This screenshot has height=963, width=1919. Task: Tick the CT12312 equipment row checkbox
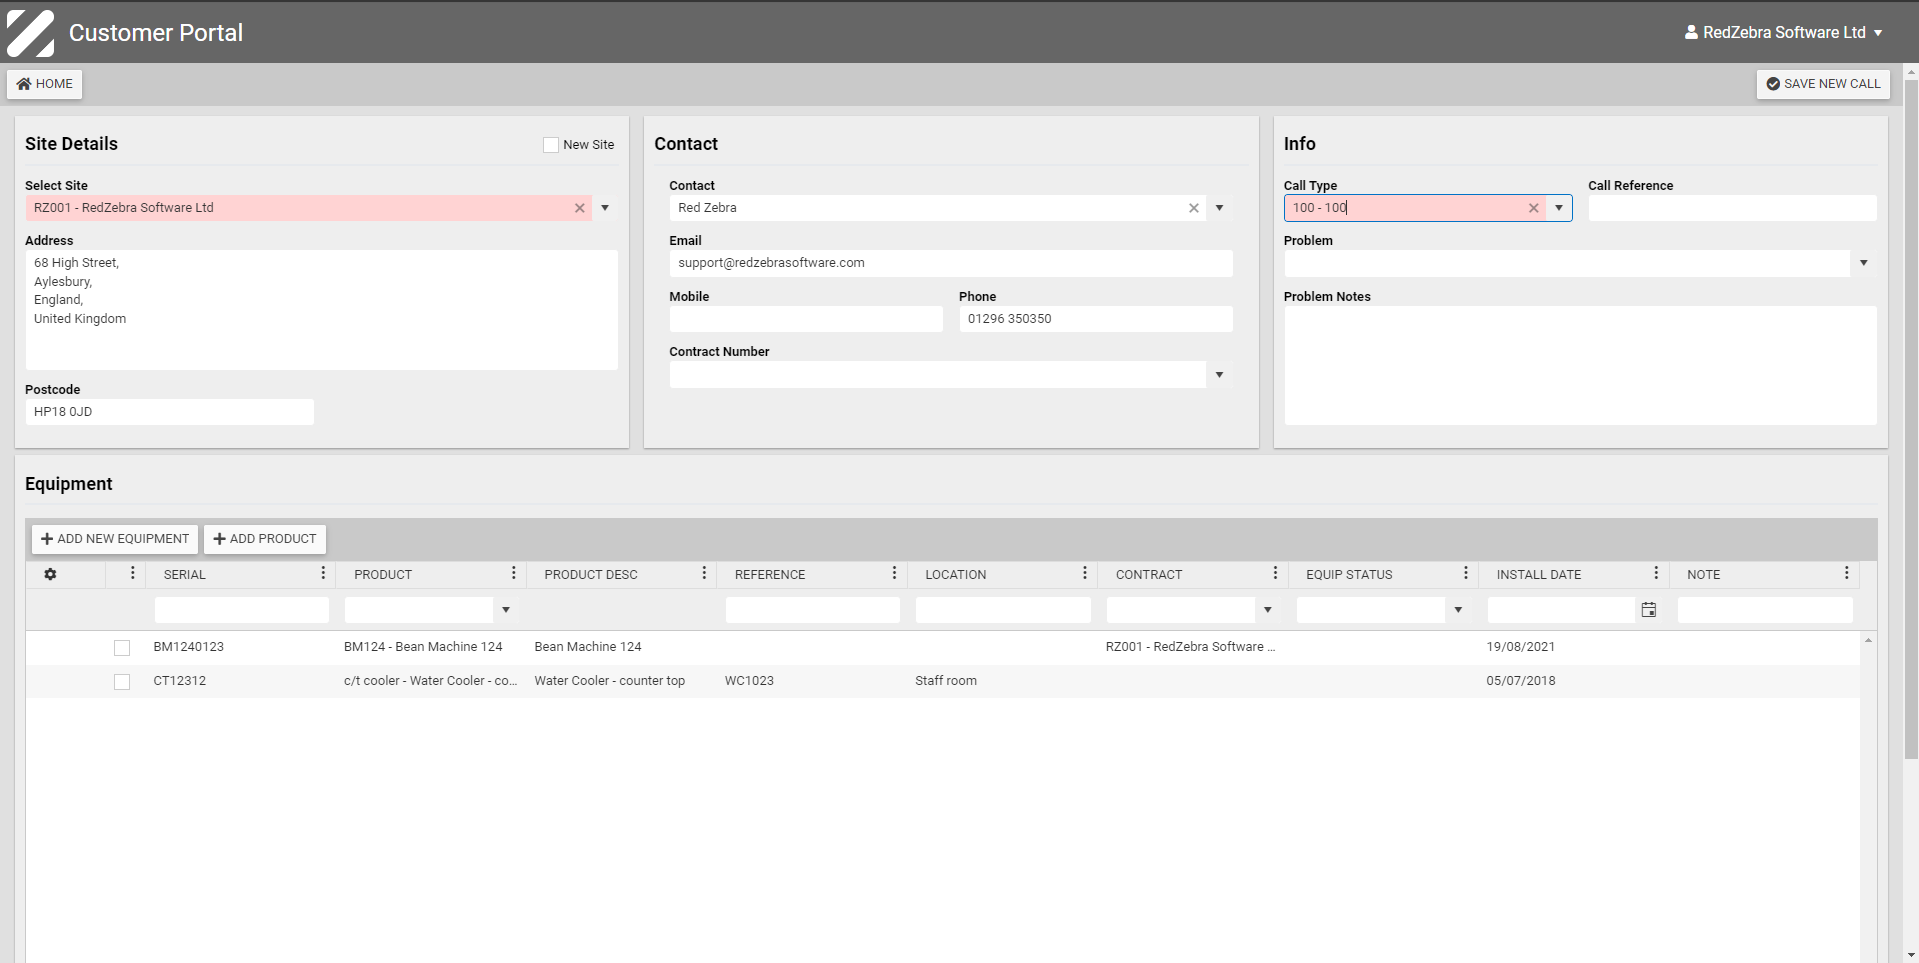[122, 682]
